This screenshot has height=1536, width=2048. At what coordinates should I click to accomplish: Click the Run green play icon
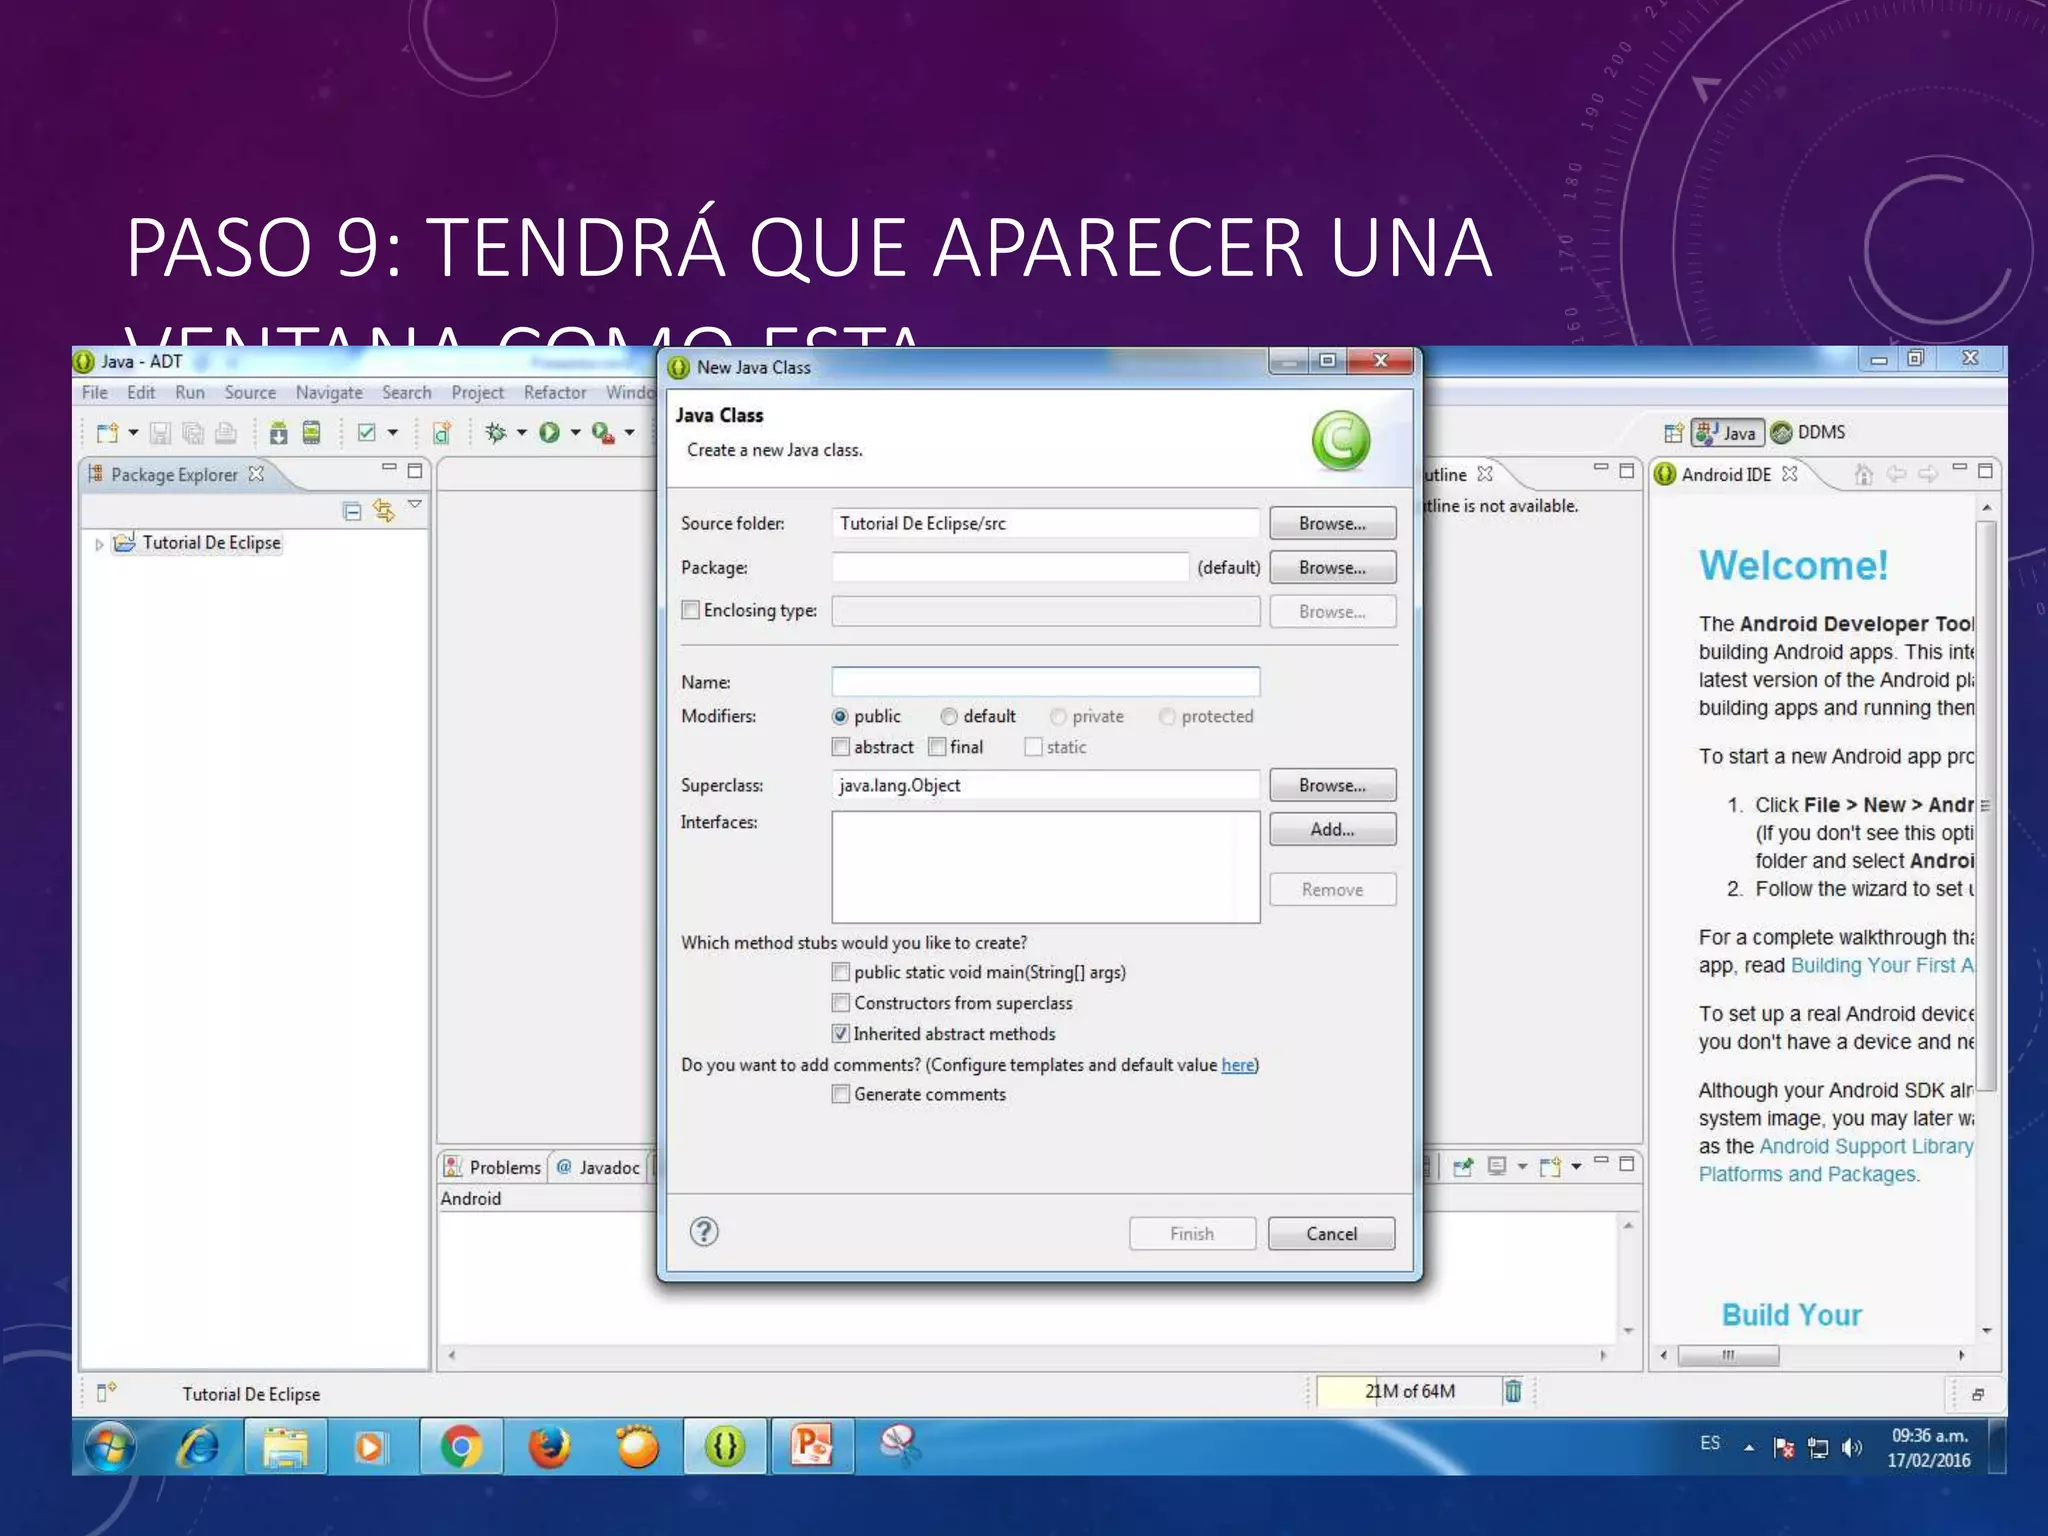[x=549, y=432]
